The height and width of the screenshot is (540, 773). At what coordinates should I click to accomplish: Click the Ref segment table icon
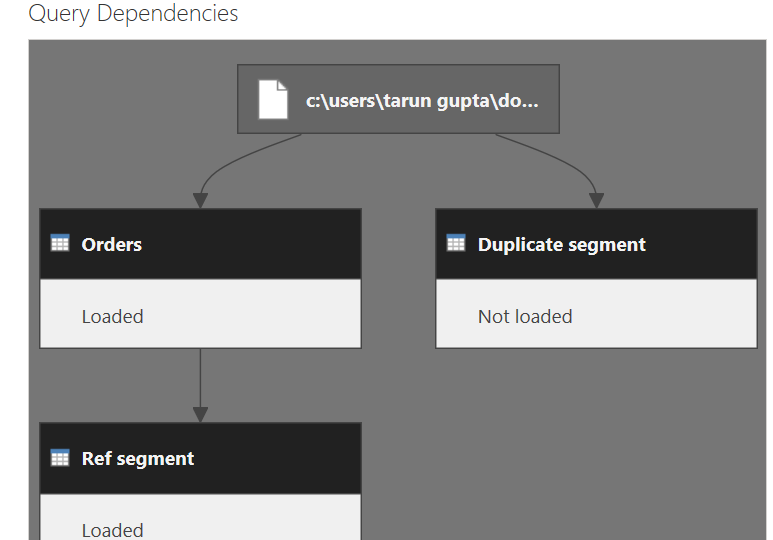[60, 457]
